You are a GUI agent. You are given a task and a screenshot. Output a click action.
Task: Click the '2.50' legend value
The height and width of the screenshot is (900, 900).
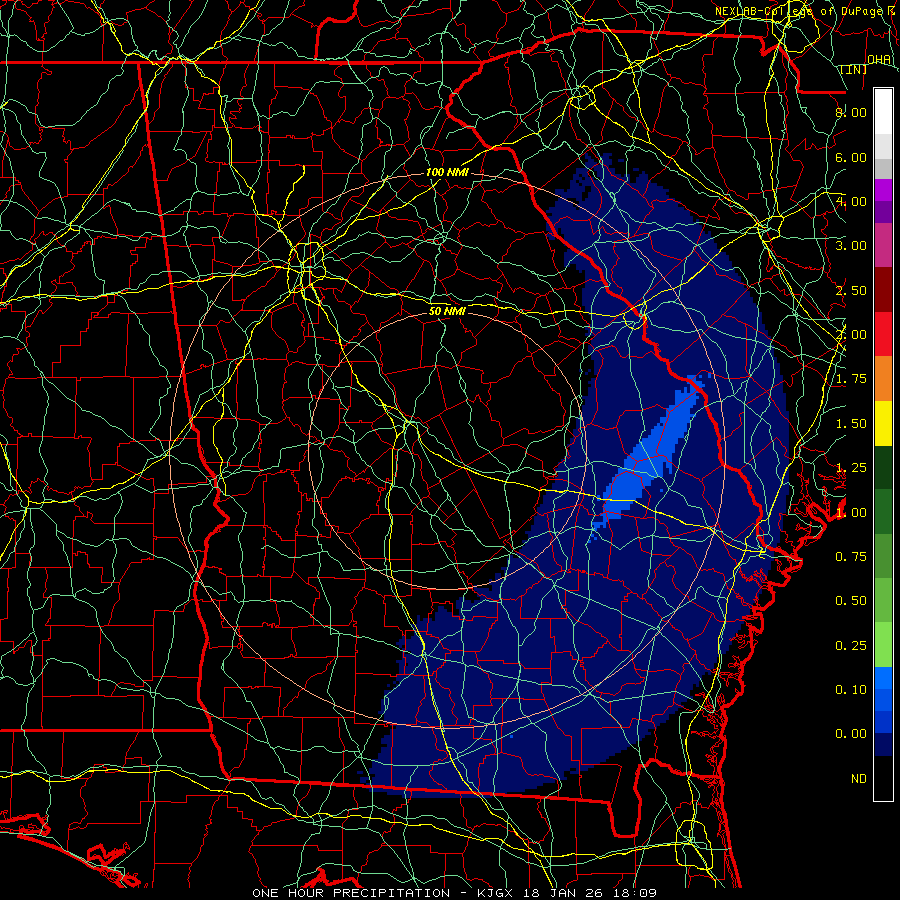tap(851, 290)
